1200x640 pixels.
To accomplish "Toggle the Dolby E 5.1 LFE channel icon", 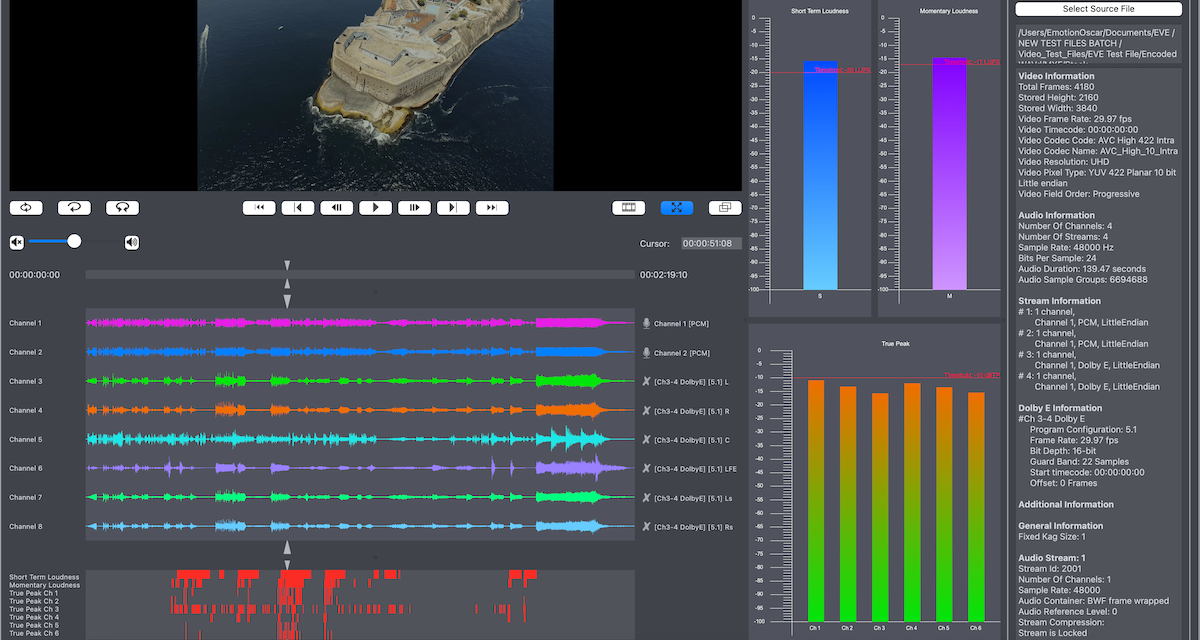I will 647,468.
